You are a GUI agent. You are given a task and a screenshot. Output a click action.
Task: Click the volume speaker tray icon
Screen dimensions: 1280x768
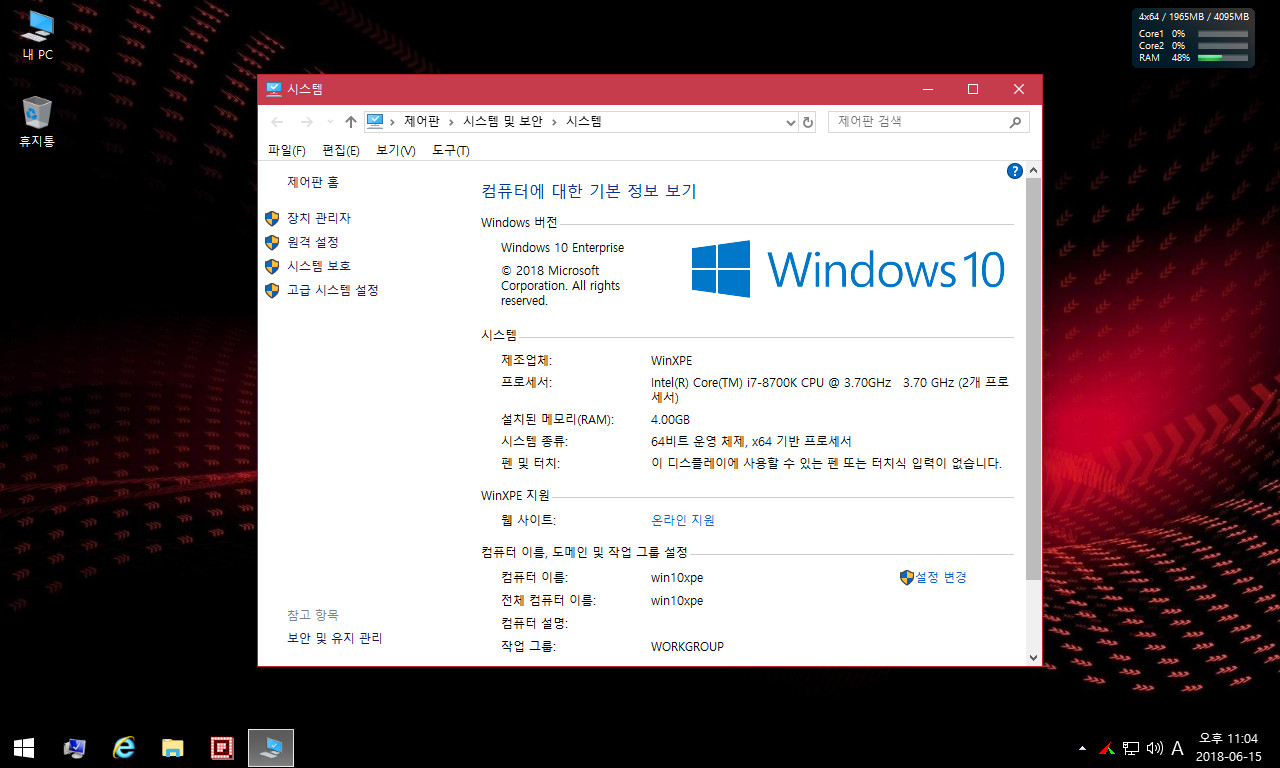(x=1155, y=748)
